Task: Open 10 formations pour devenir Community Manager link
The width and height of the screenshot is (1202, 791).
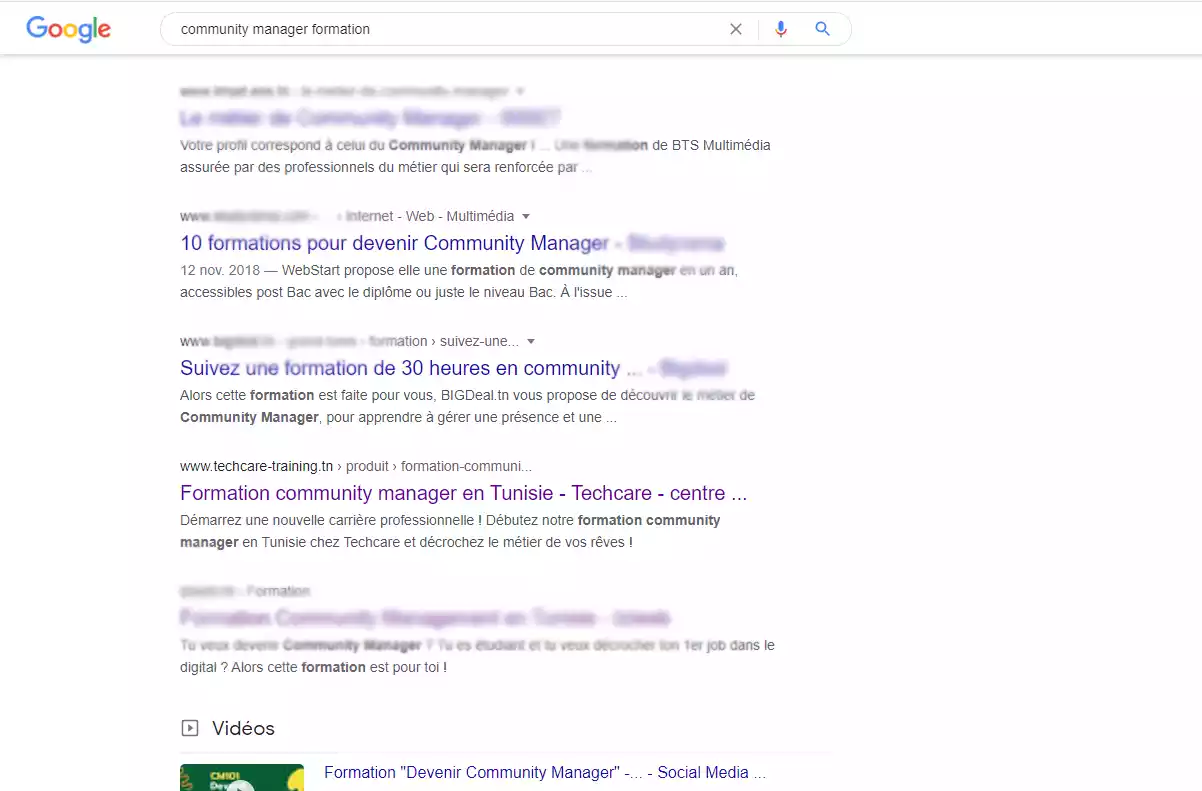Action: 452,243
